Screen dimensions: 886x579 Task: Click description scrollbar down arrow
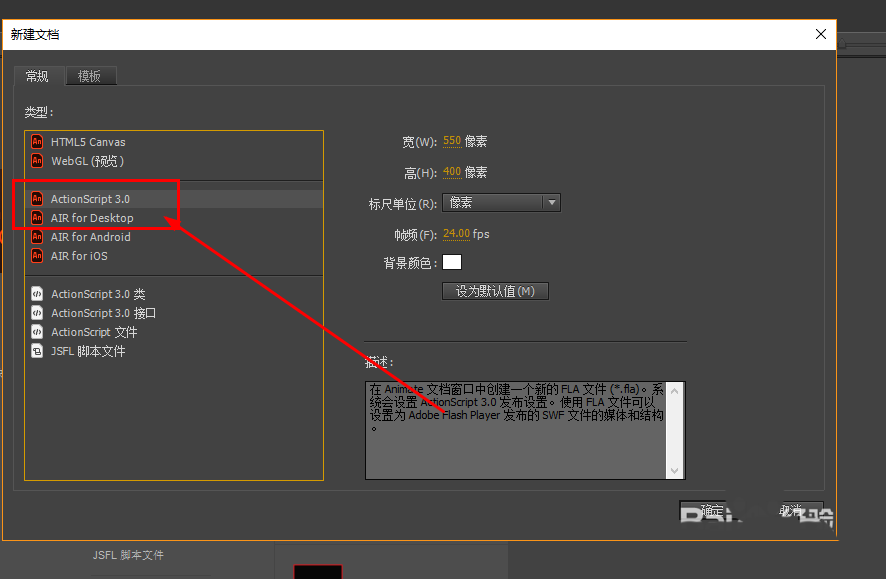tap(675, 470)
